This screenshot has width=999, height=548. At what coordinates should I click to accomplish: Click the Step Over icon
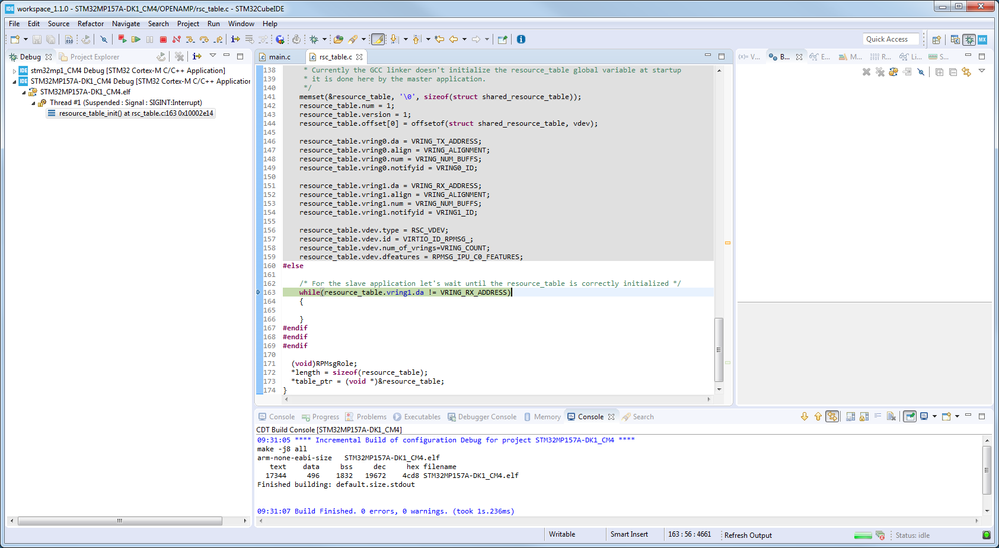(204, 40)
